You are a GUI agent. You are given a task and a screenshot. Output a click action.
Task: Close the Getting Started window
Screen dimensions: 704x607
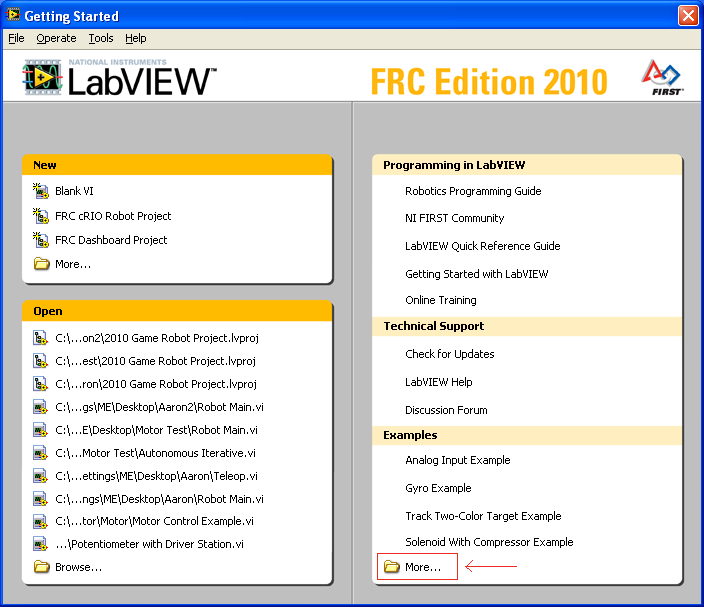pos(688,16)
